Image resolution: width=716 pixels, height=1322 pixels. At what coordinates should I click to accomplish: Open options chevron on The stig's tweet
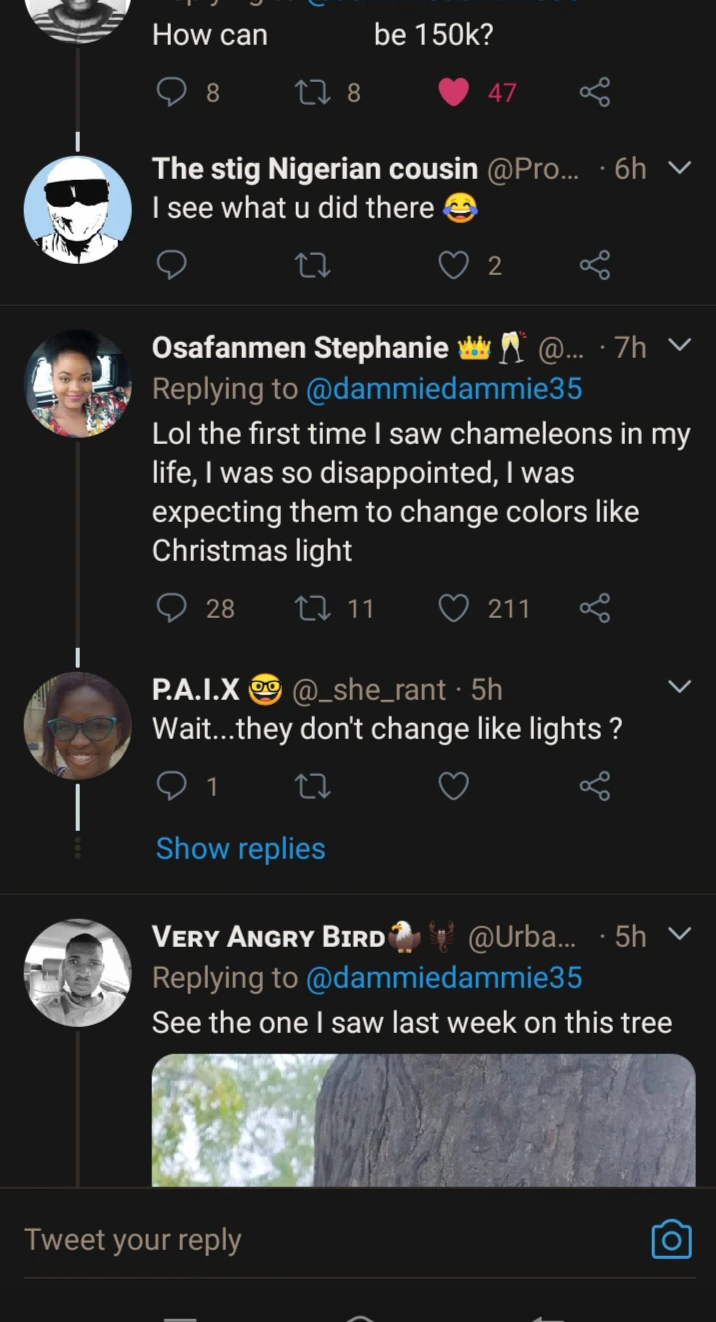(679, 168)
